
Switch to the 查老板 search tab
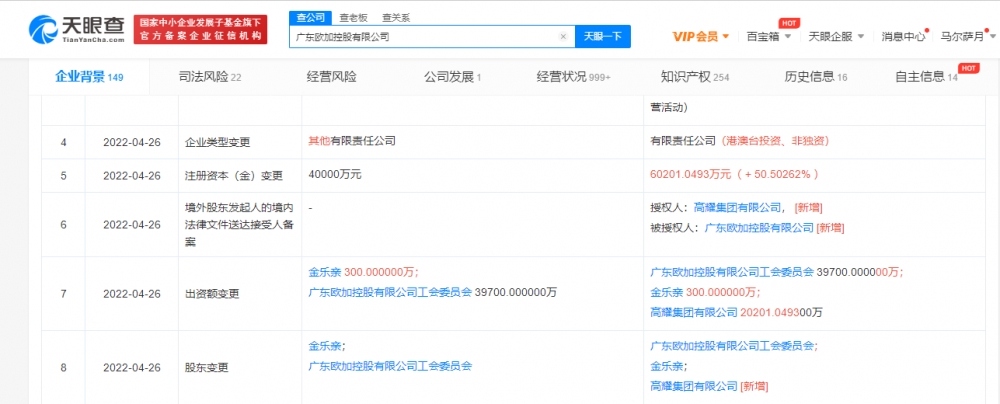(353, 18)
